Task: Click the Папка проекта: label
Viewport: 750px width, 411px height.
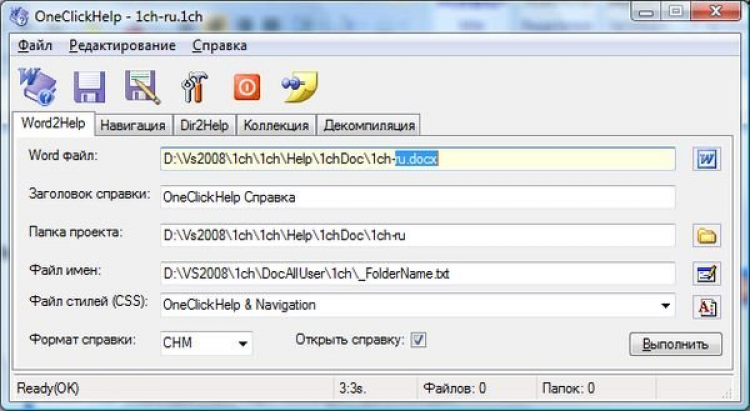Action: pos(76,232)
